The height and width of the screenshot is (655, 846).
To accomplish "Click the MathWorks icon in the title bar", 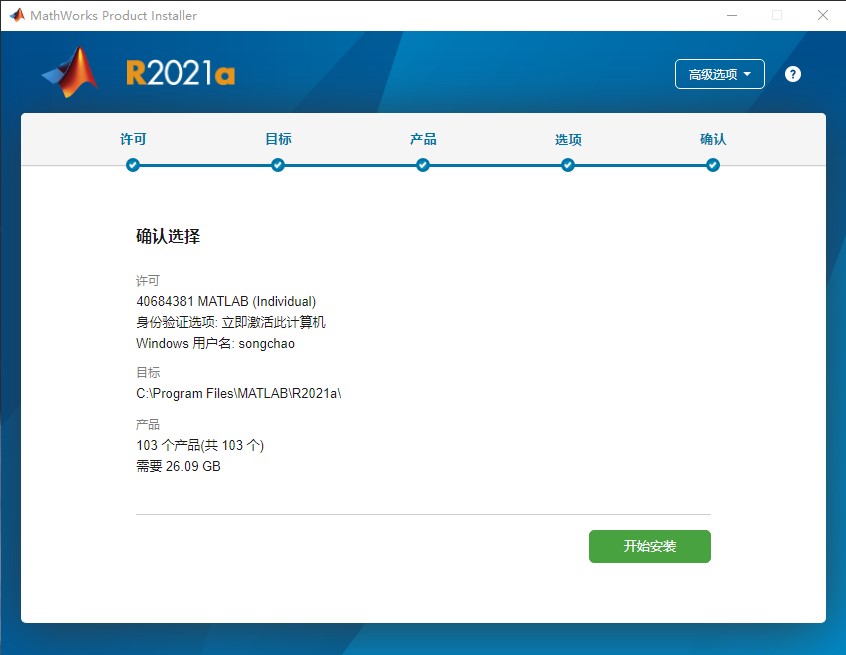I will tap(17, 15).
